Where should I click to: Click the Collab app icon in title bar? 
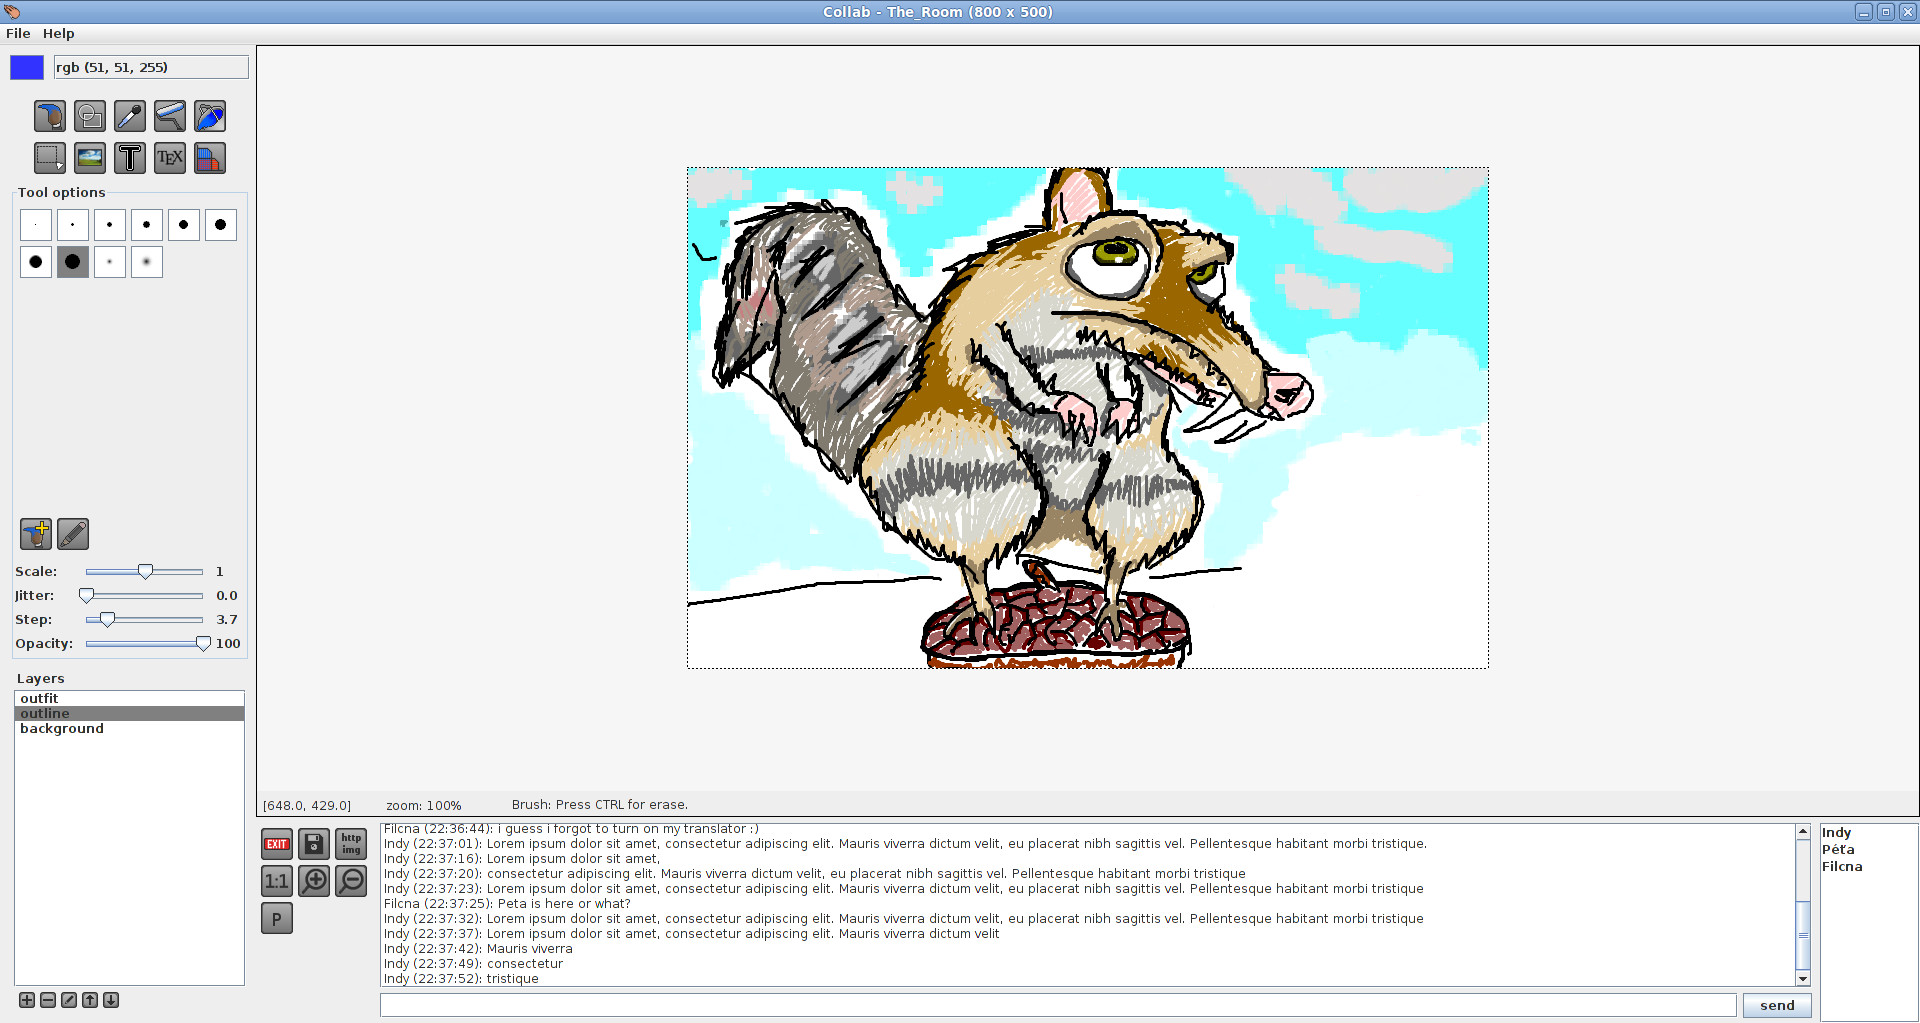click(12, 12)
